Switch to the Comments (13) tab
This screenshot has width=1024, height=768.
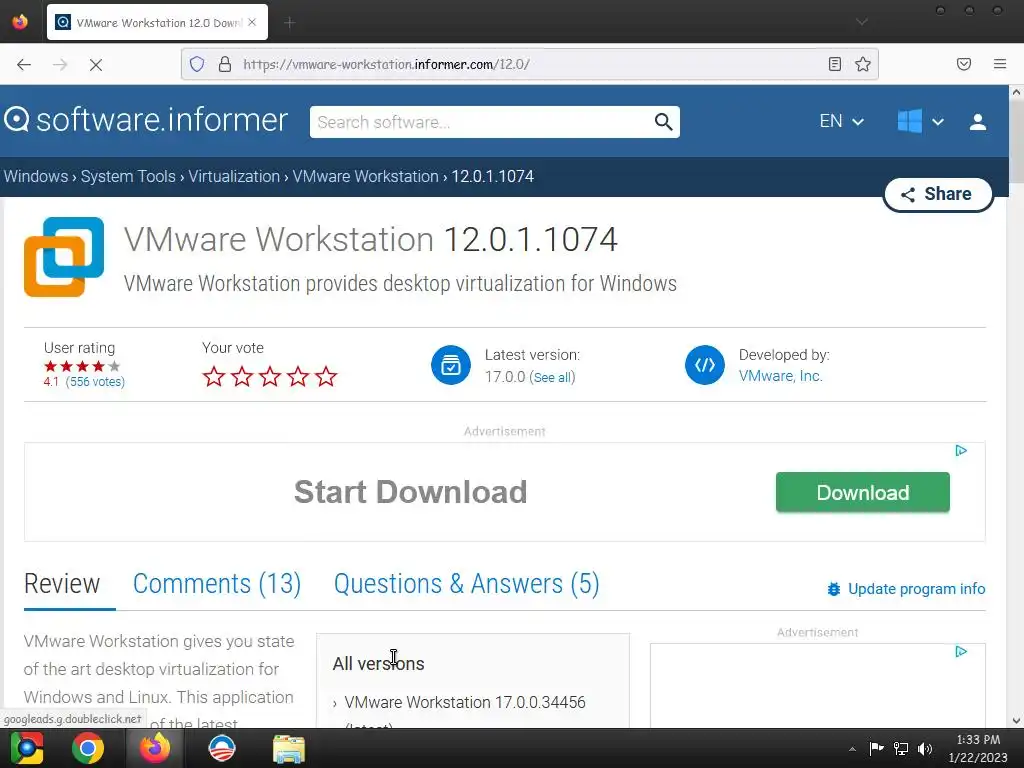tap(217, 584)
